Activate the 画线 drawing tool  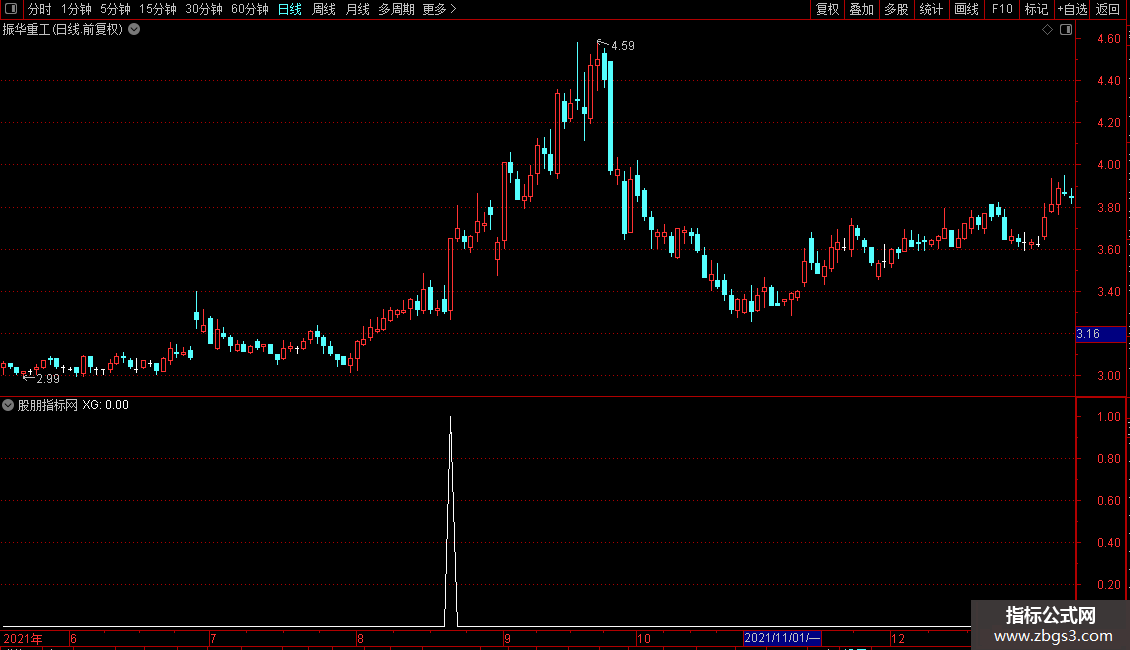click(x=966, y=9)
